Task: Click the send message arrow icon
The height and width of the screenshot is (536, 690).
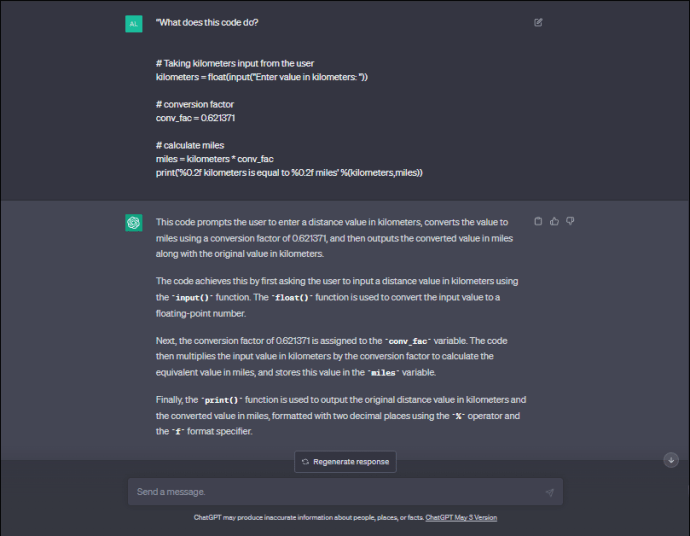Action: click(549, 492)
